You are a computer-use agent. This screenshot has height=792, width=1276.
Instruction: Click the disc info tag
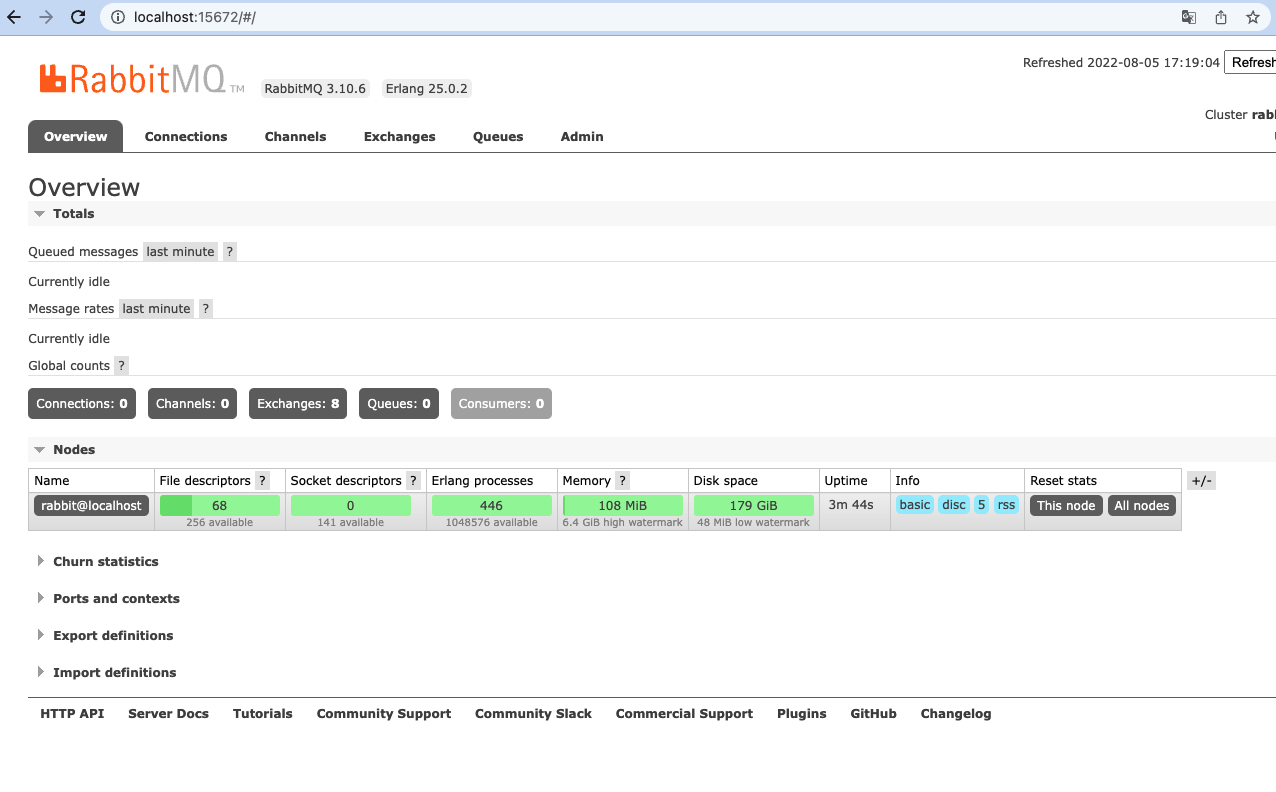955,505
